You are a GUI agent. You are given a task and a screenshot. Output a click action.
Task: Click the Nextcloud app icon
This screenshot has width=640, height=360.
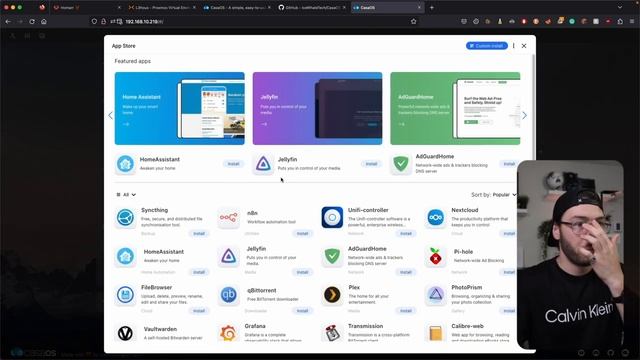click(x=436, y=218)
